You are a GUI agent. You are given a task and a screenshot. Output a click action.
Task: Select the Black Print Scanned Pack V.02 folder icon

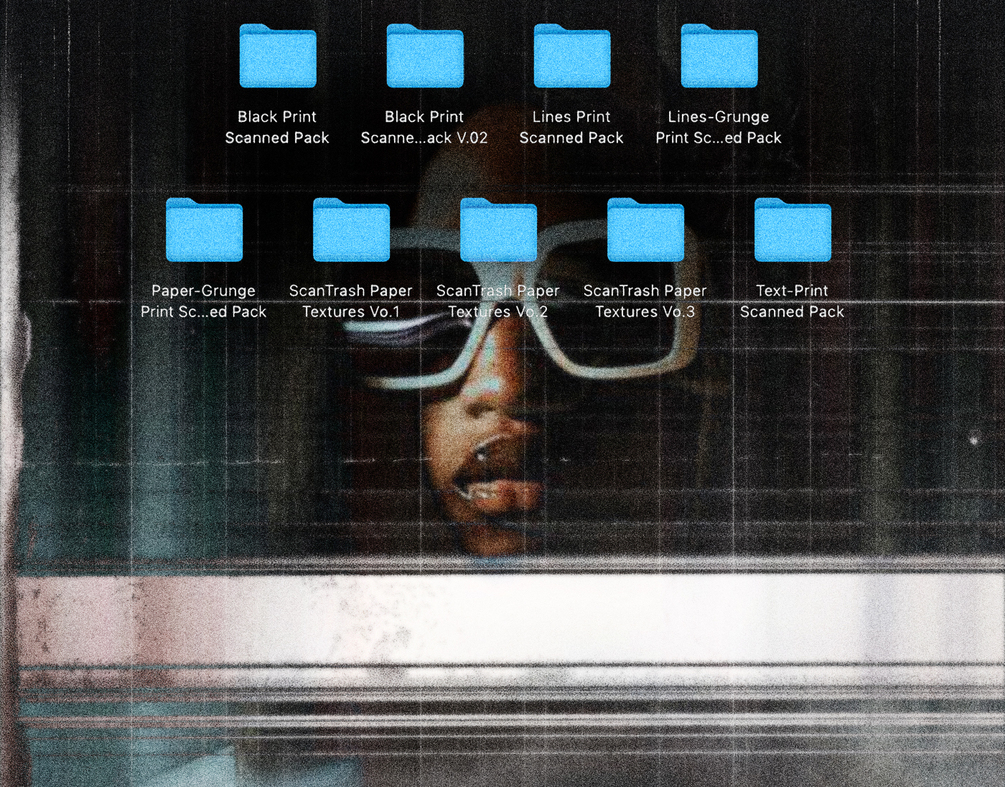(425, 56)
